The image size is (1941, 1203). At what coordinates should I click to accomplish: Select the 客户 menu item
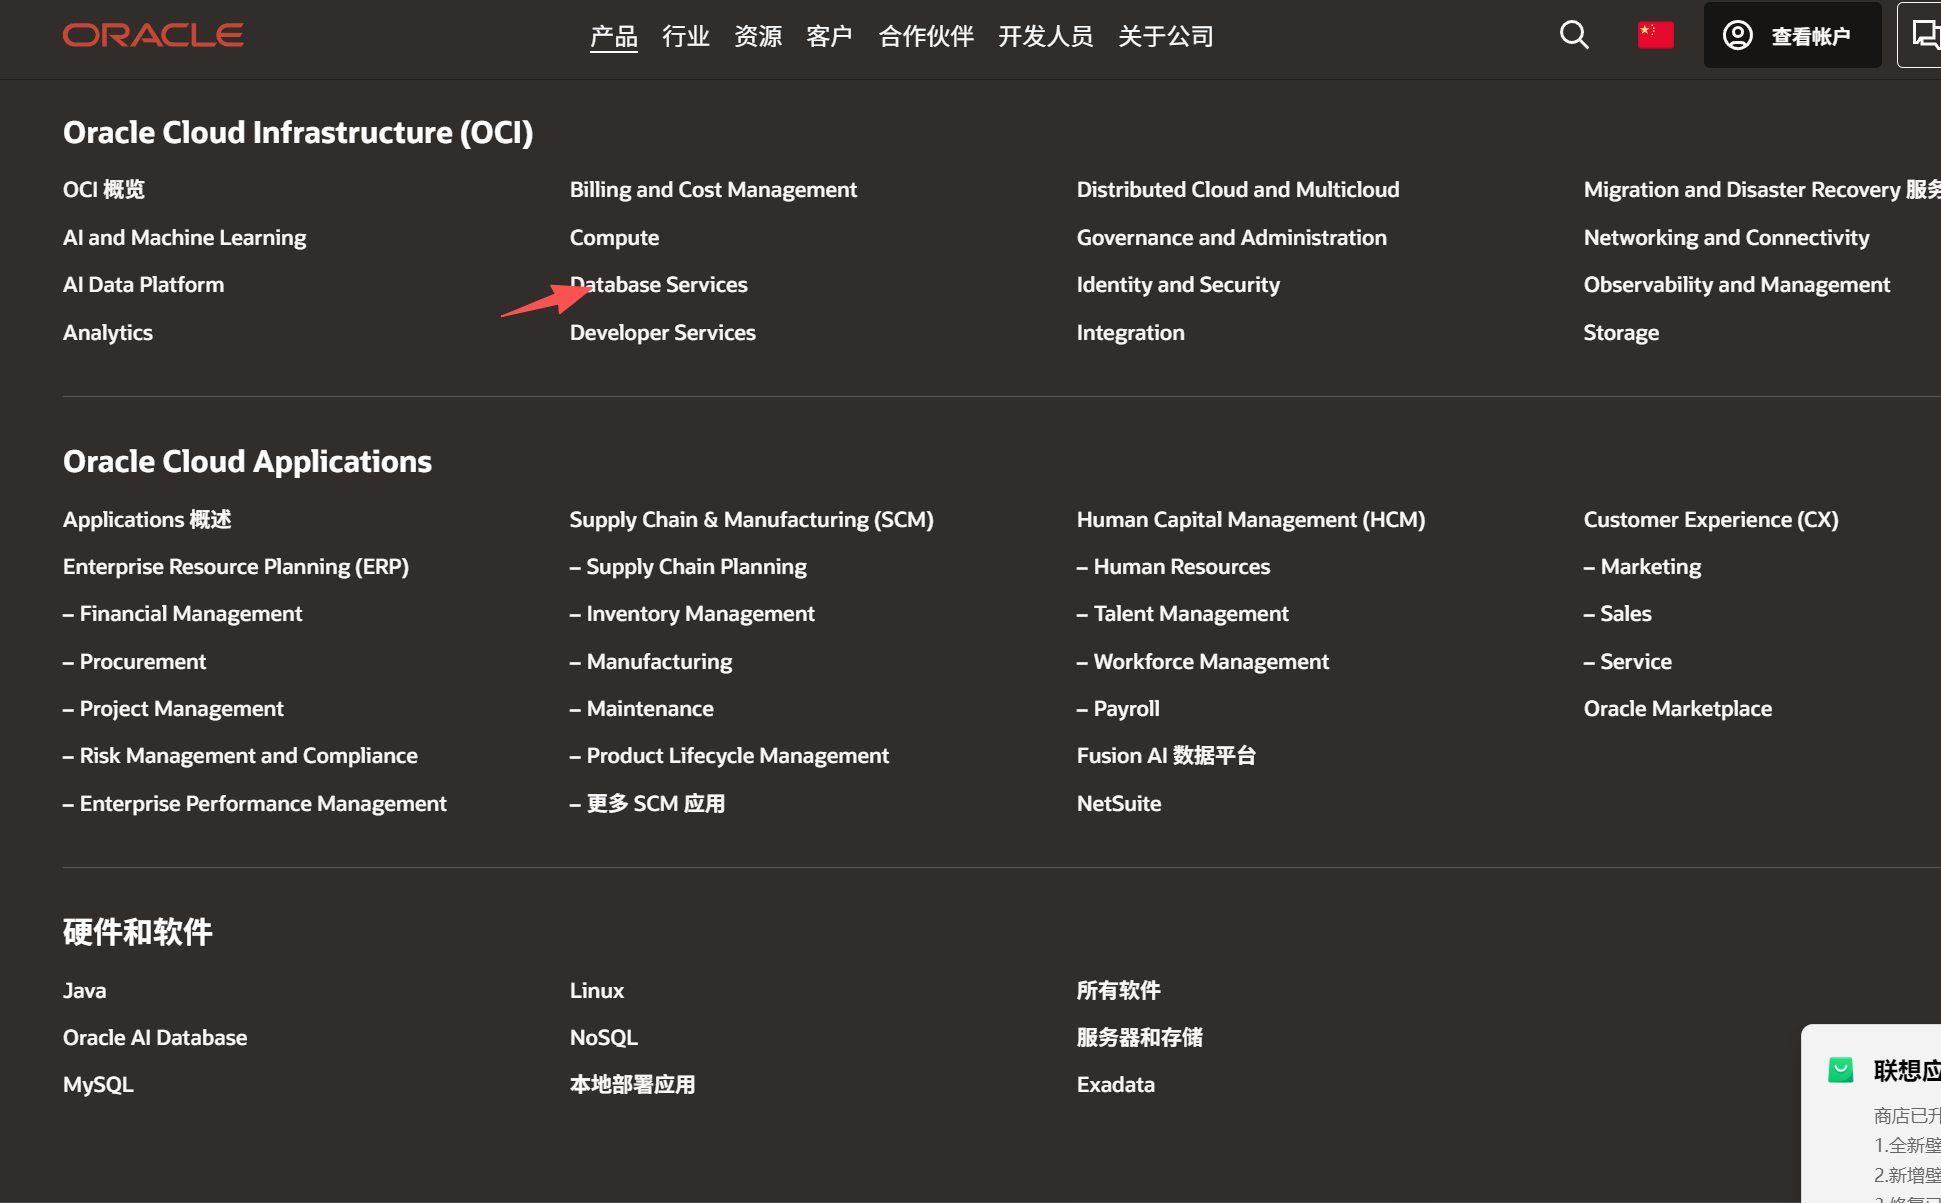pyautogui.click(x=829, y=36)
